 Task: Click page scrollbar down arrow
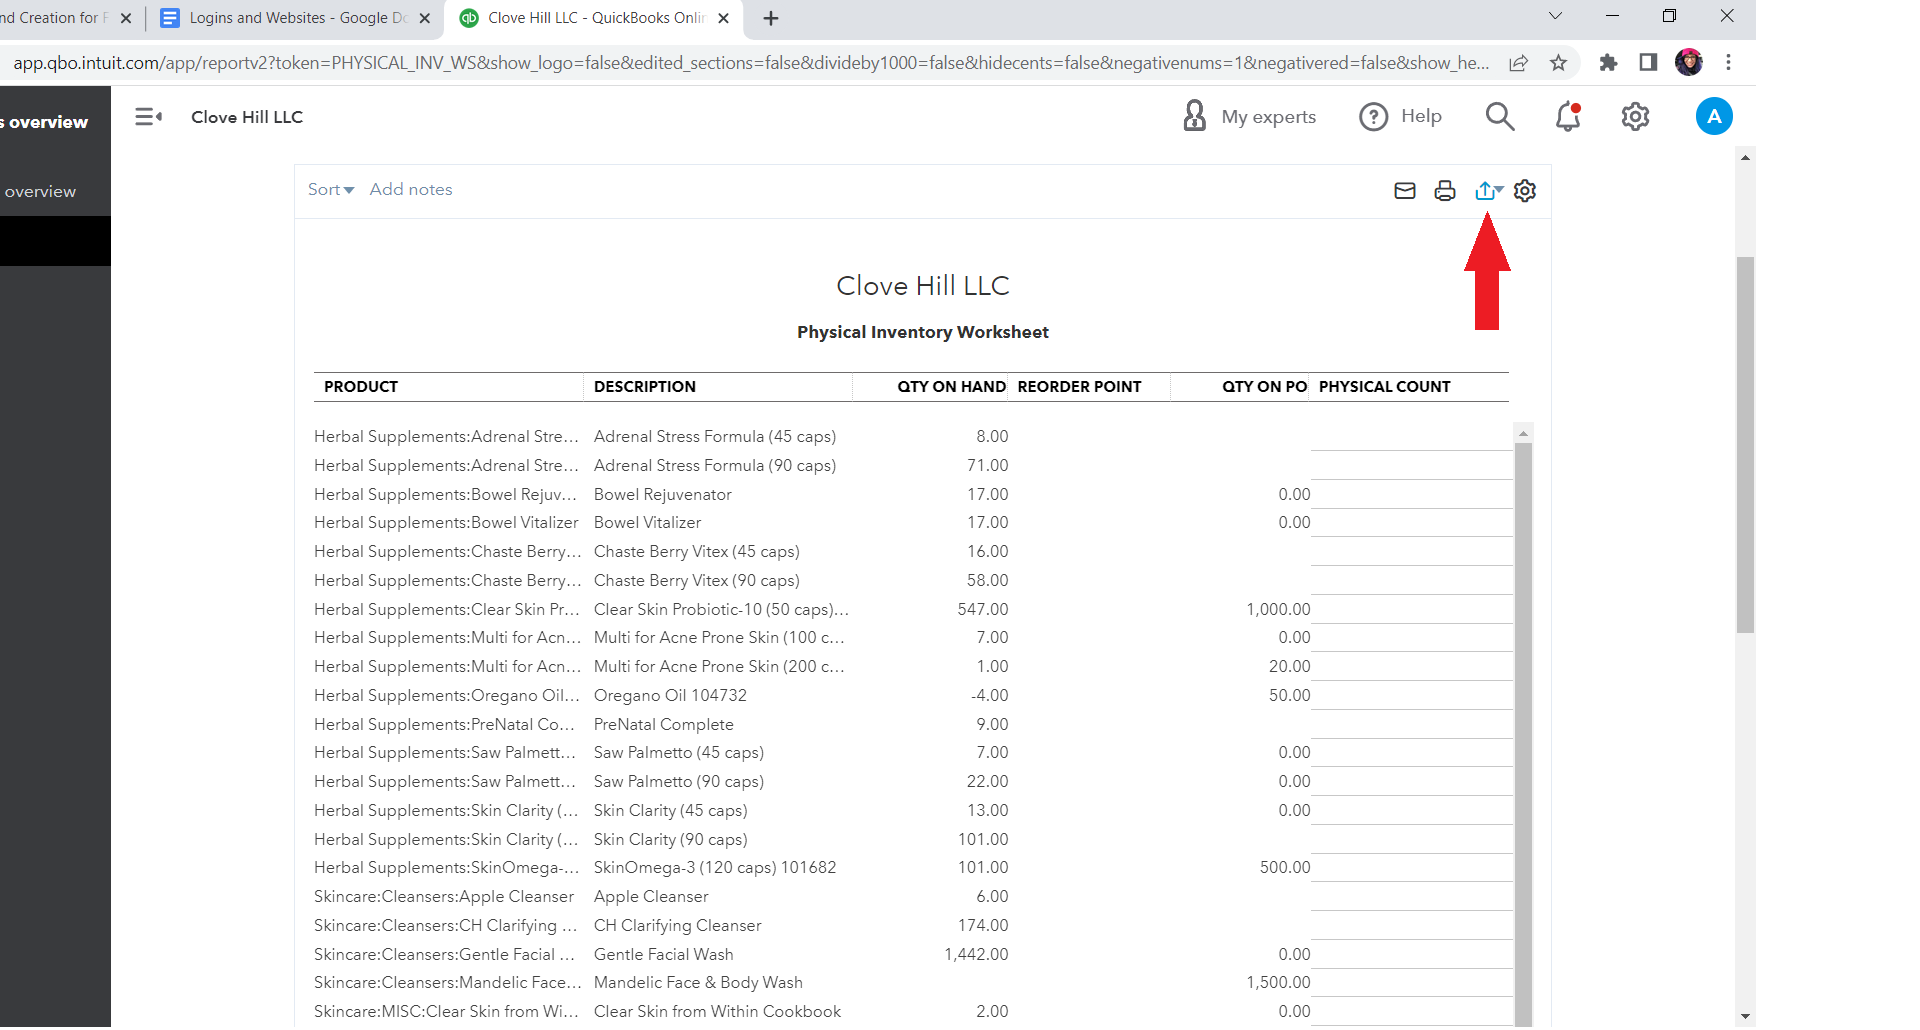[1745, 1017]
